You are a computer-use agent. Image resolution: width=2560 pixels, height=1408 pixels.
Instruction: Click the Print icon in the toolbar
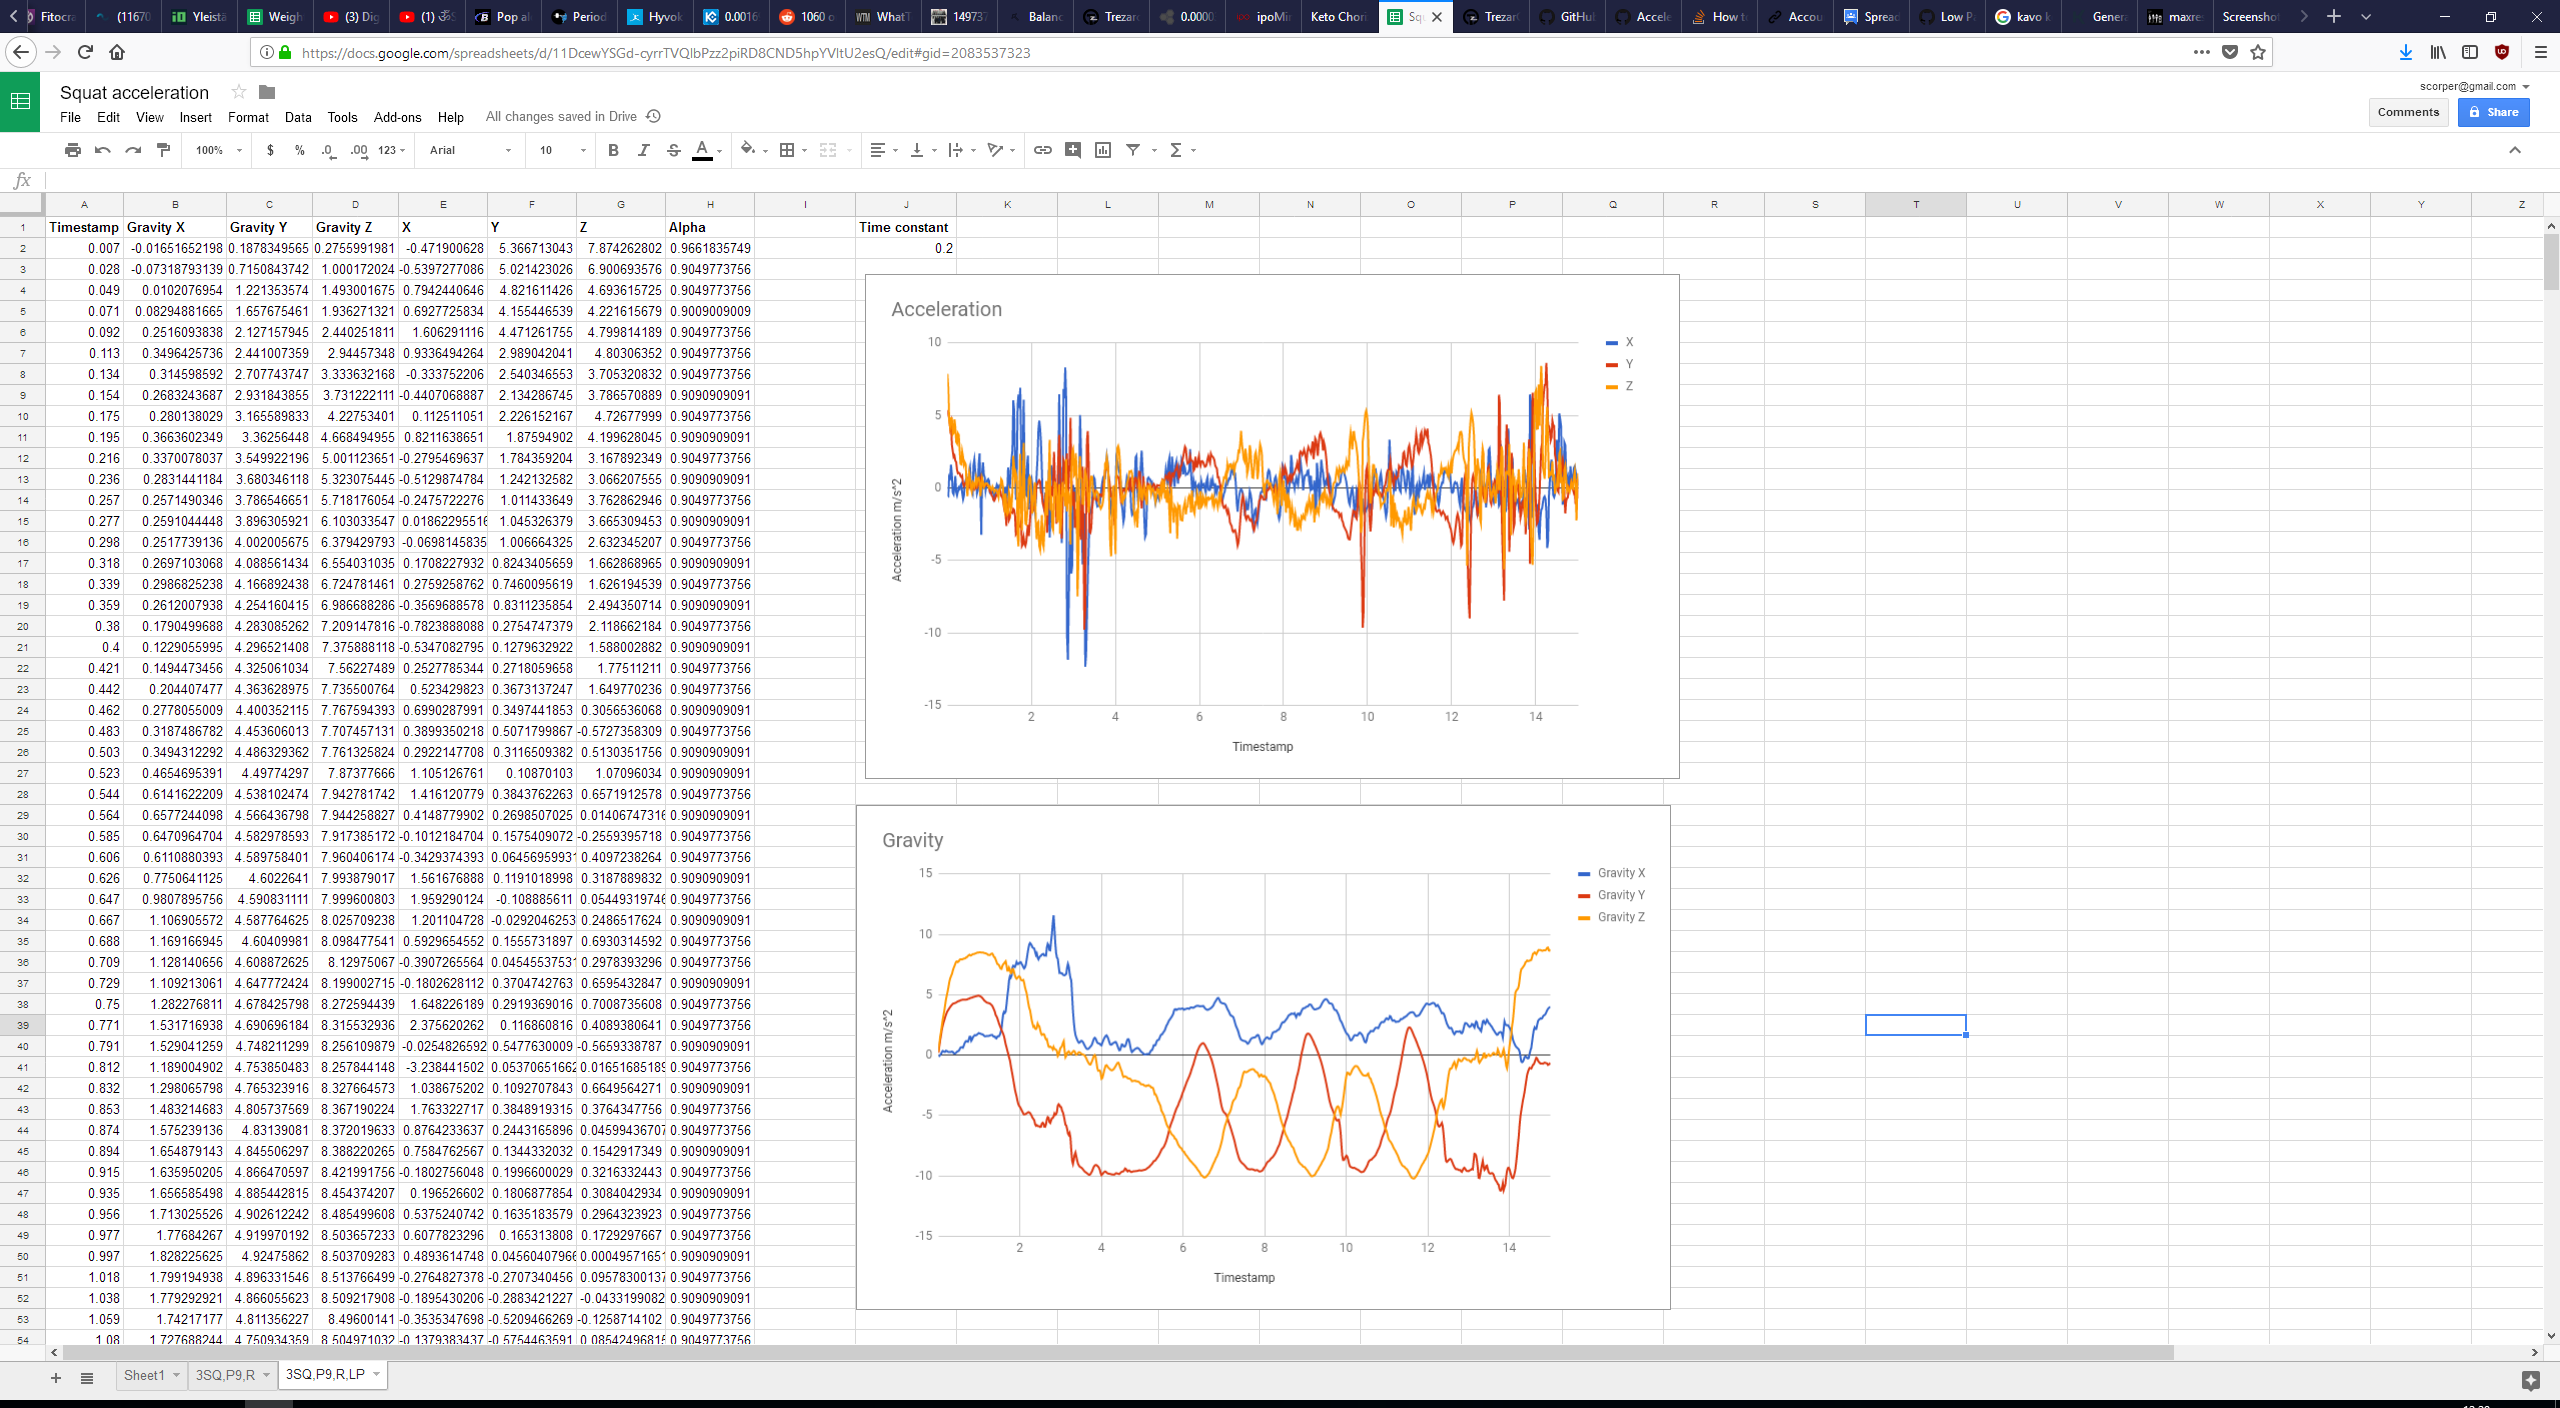[73, 150]
